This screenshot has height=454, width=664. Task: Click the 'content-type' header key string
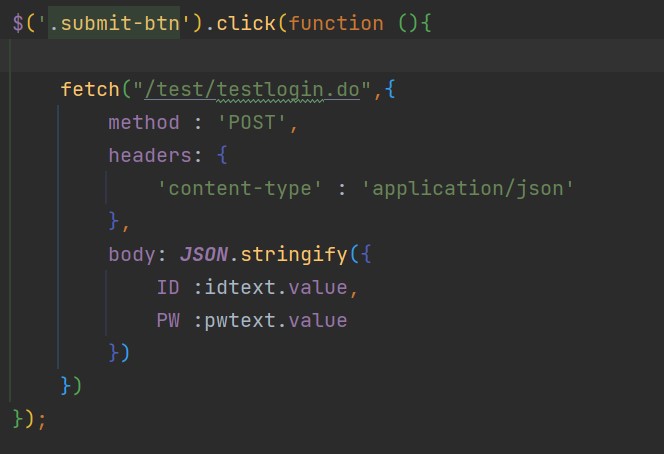click(x=240, y=188)
